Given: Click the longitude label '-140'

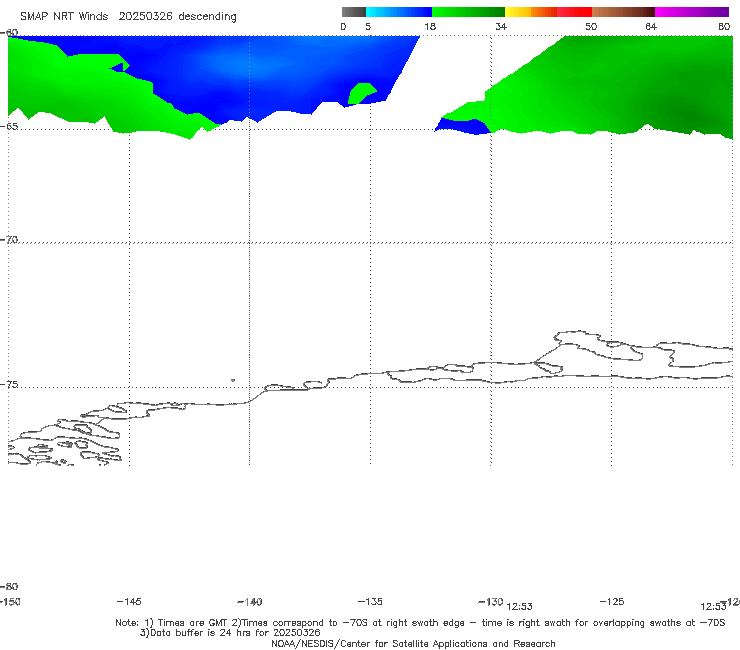Looking at the screenshot, I should (250, 602).
